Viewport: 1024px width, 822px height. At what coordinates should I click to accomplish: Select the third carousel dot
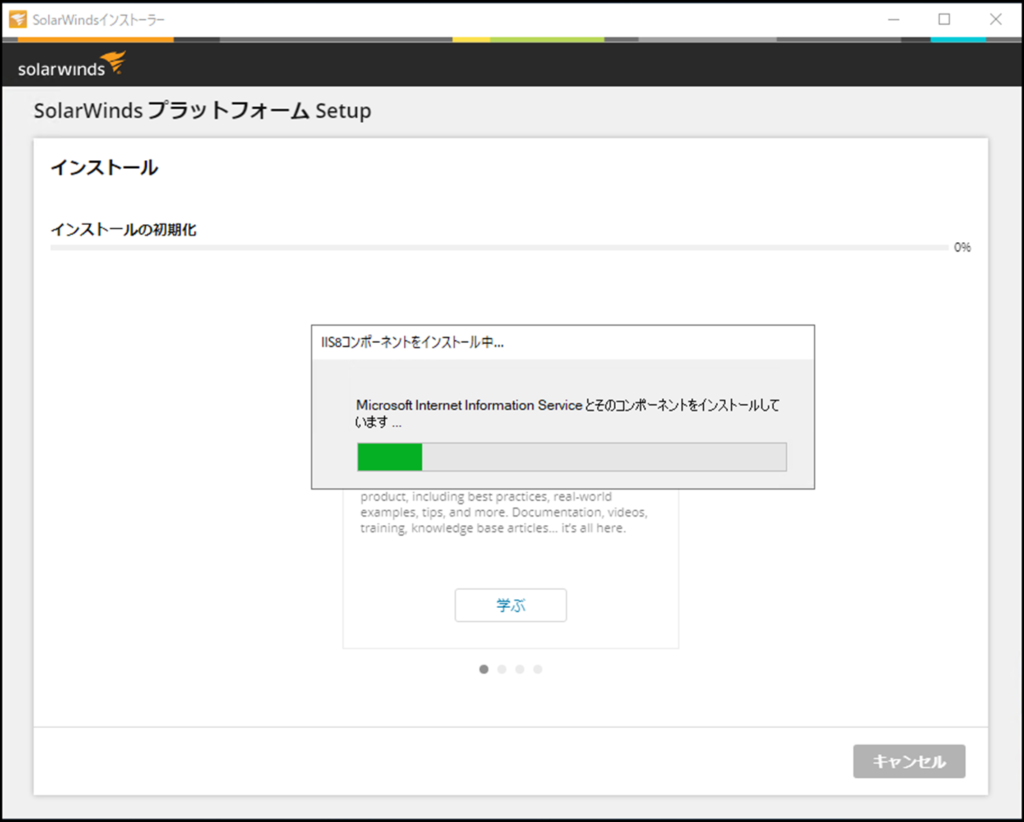click(x=520, y=669)
